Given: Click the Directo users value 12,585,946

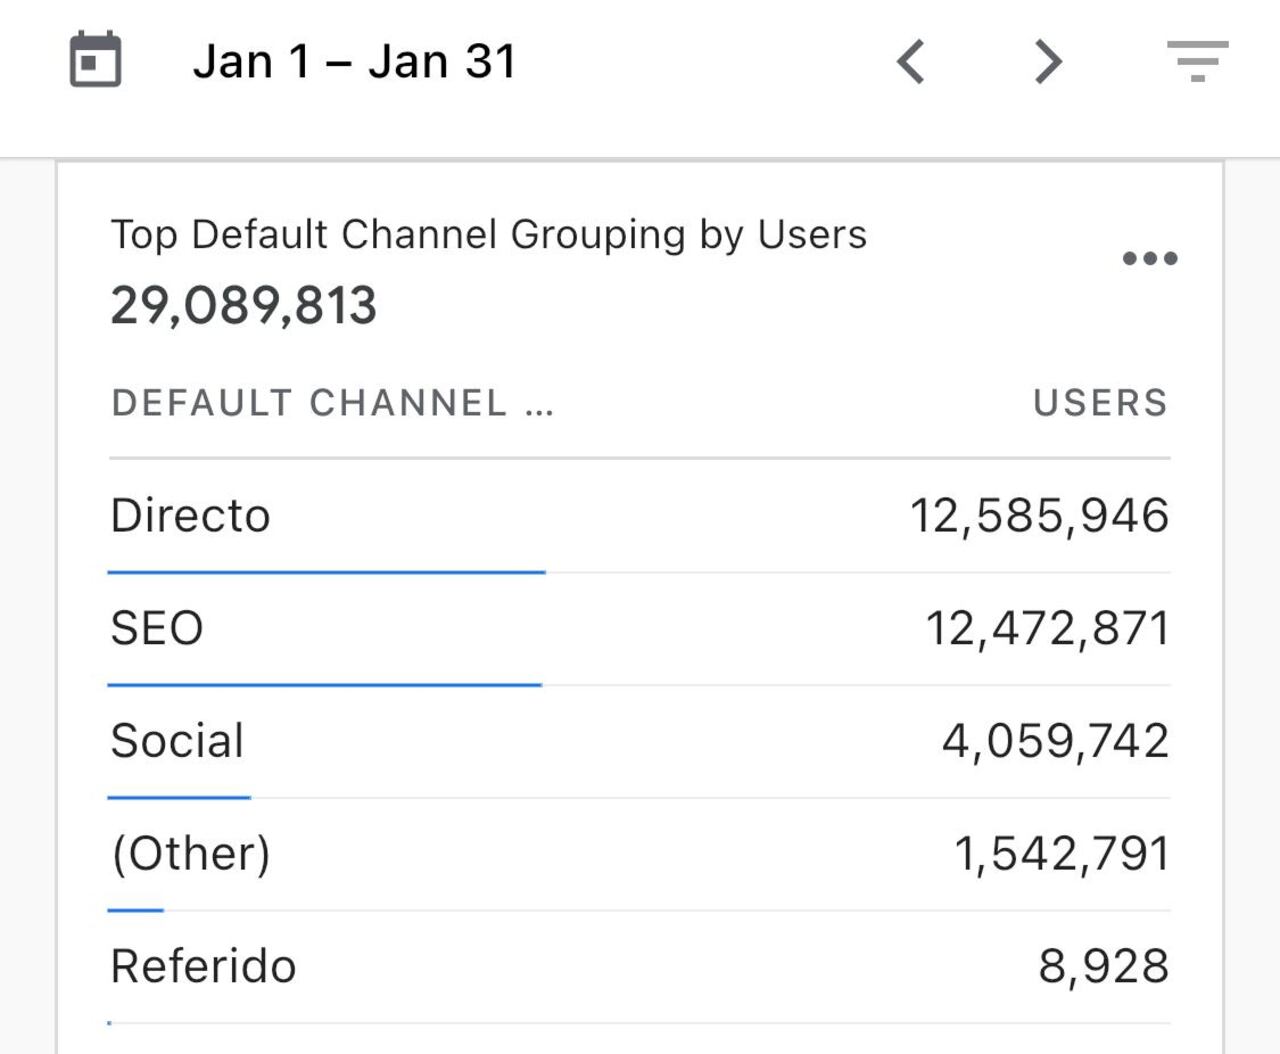Looking at the screenshot, I should point(1039,516).
